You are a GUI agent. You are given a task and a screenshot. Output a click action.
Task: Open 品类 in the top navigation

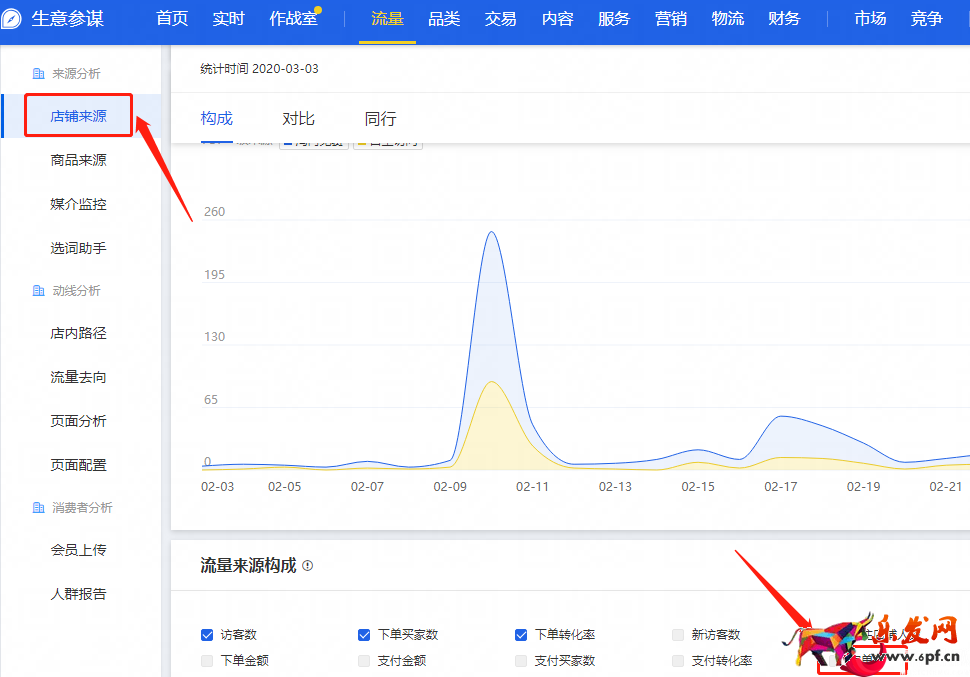click(444, 19)
